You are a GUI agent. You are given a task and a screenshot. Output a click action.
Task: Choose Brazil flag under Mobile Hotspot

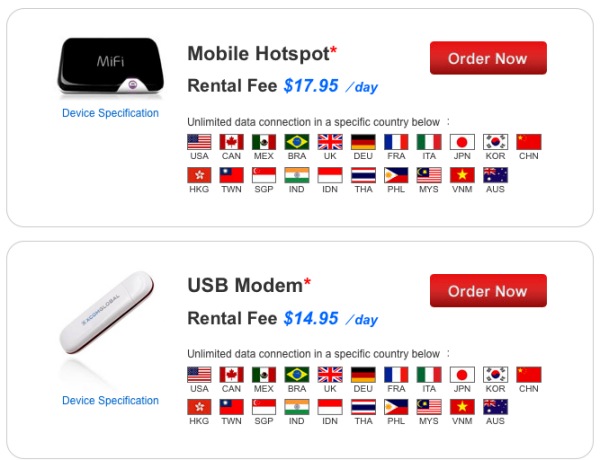pos(297,142)
